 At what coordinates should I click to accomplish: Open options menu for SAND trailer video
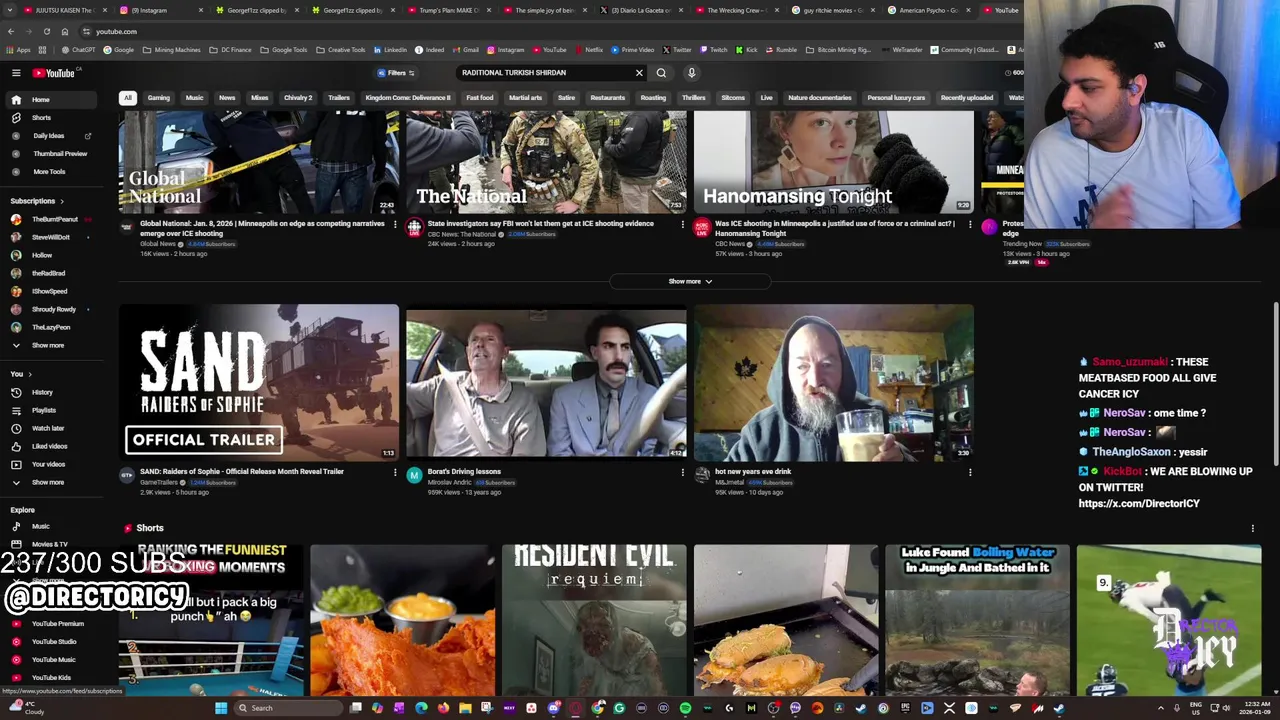tap(395, 472)
